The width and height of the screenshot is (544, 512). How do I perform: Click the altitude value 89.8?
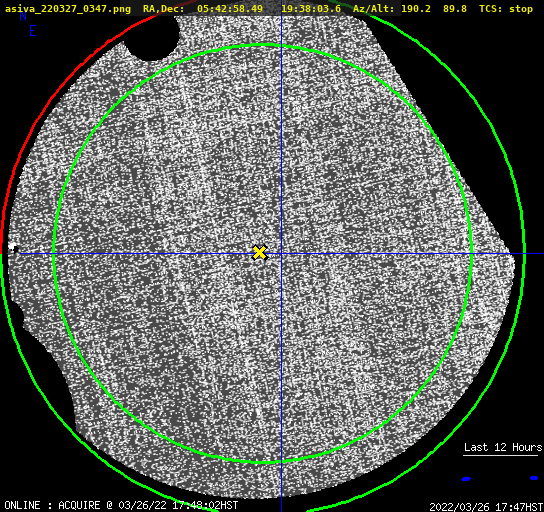(455, 9)
